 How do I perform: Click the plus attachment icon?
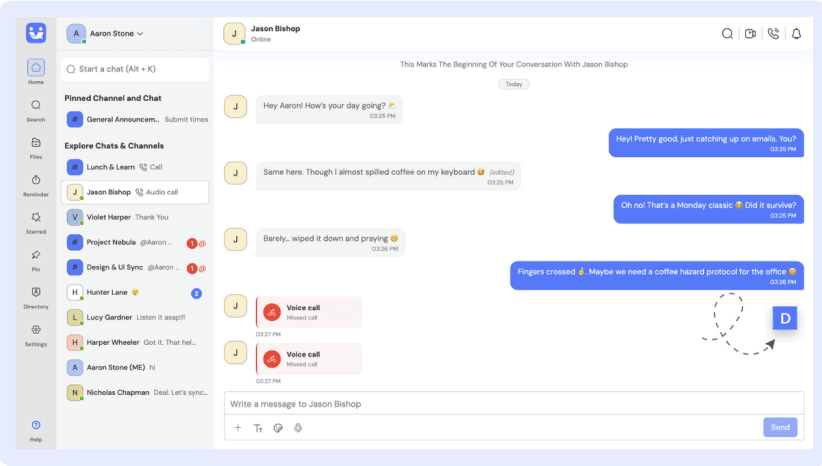[237, 428]
